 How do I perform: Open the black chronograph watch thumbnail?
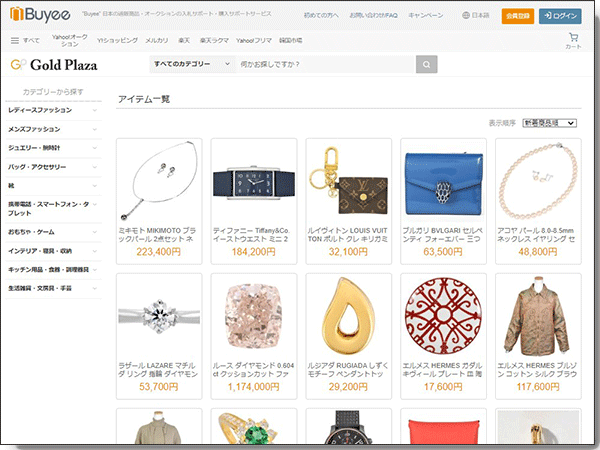point(349,427)
